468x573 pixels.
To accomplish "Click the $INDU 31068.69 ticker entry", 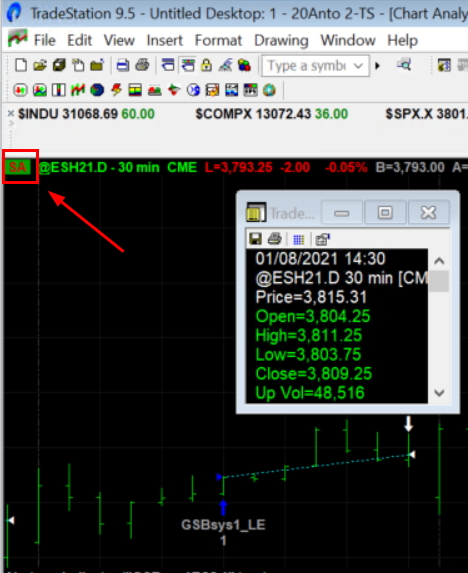I will click(86, 114).
